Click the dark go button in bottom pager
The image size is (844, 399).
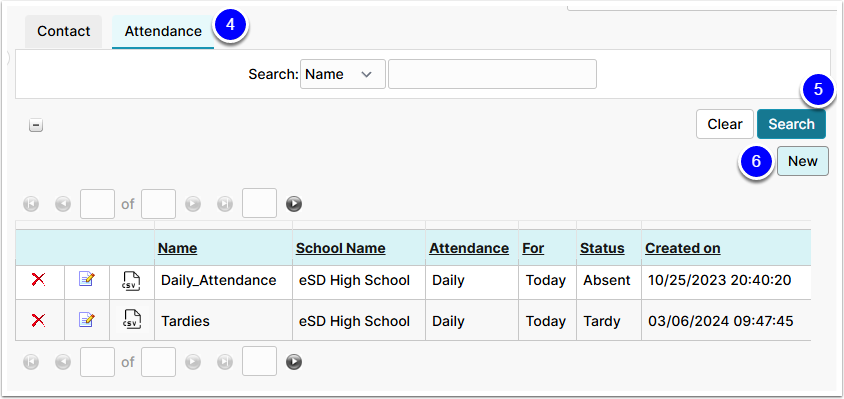point(294,362)
